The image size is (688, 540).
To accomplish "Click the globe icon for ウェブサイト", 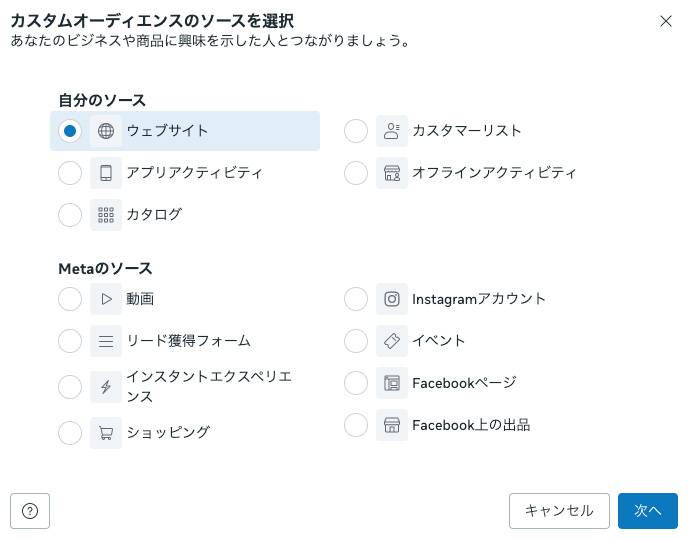I will point(106,131).
